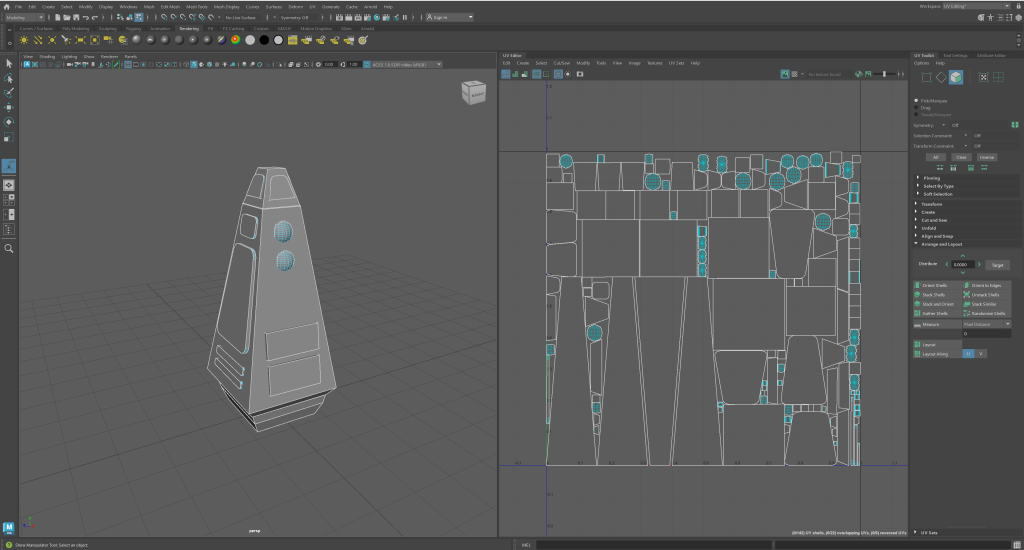Click the Measure result value field
This screenshot has height=550, width=1024.
coord(987,334)
